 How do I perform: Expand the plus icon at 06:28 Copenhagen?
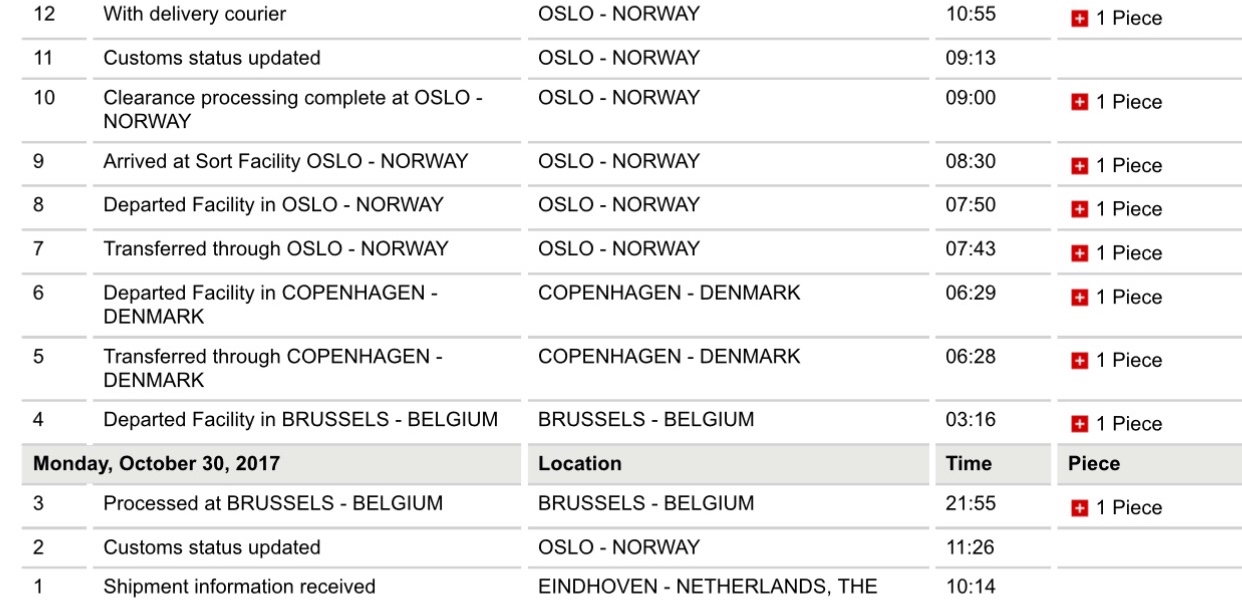coord(1081,361)
